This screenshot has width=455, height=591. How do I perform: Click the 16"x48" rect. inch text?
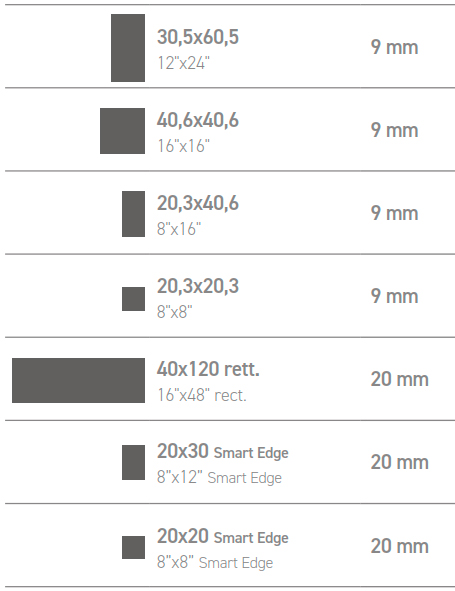point(202,395)
